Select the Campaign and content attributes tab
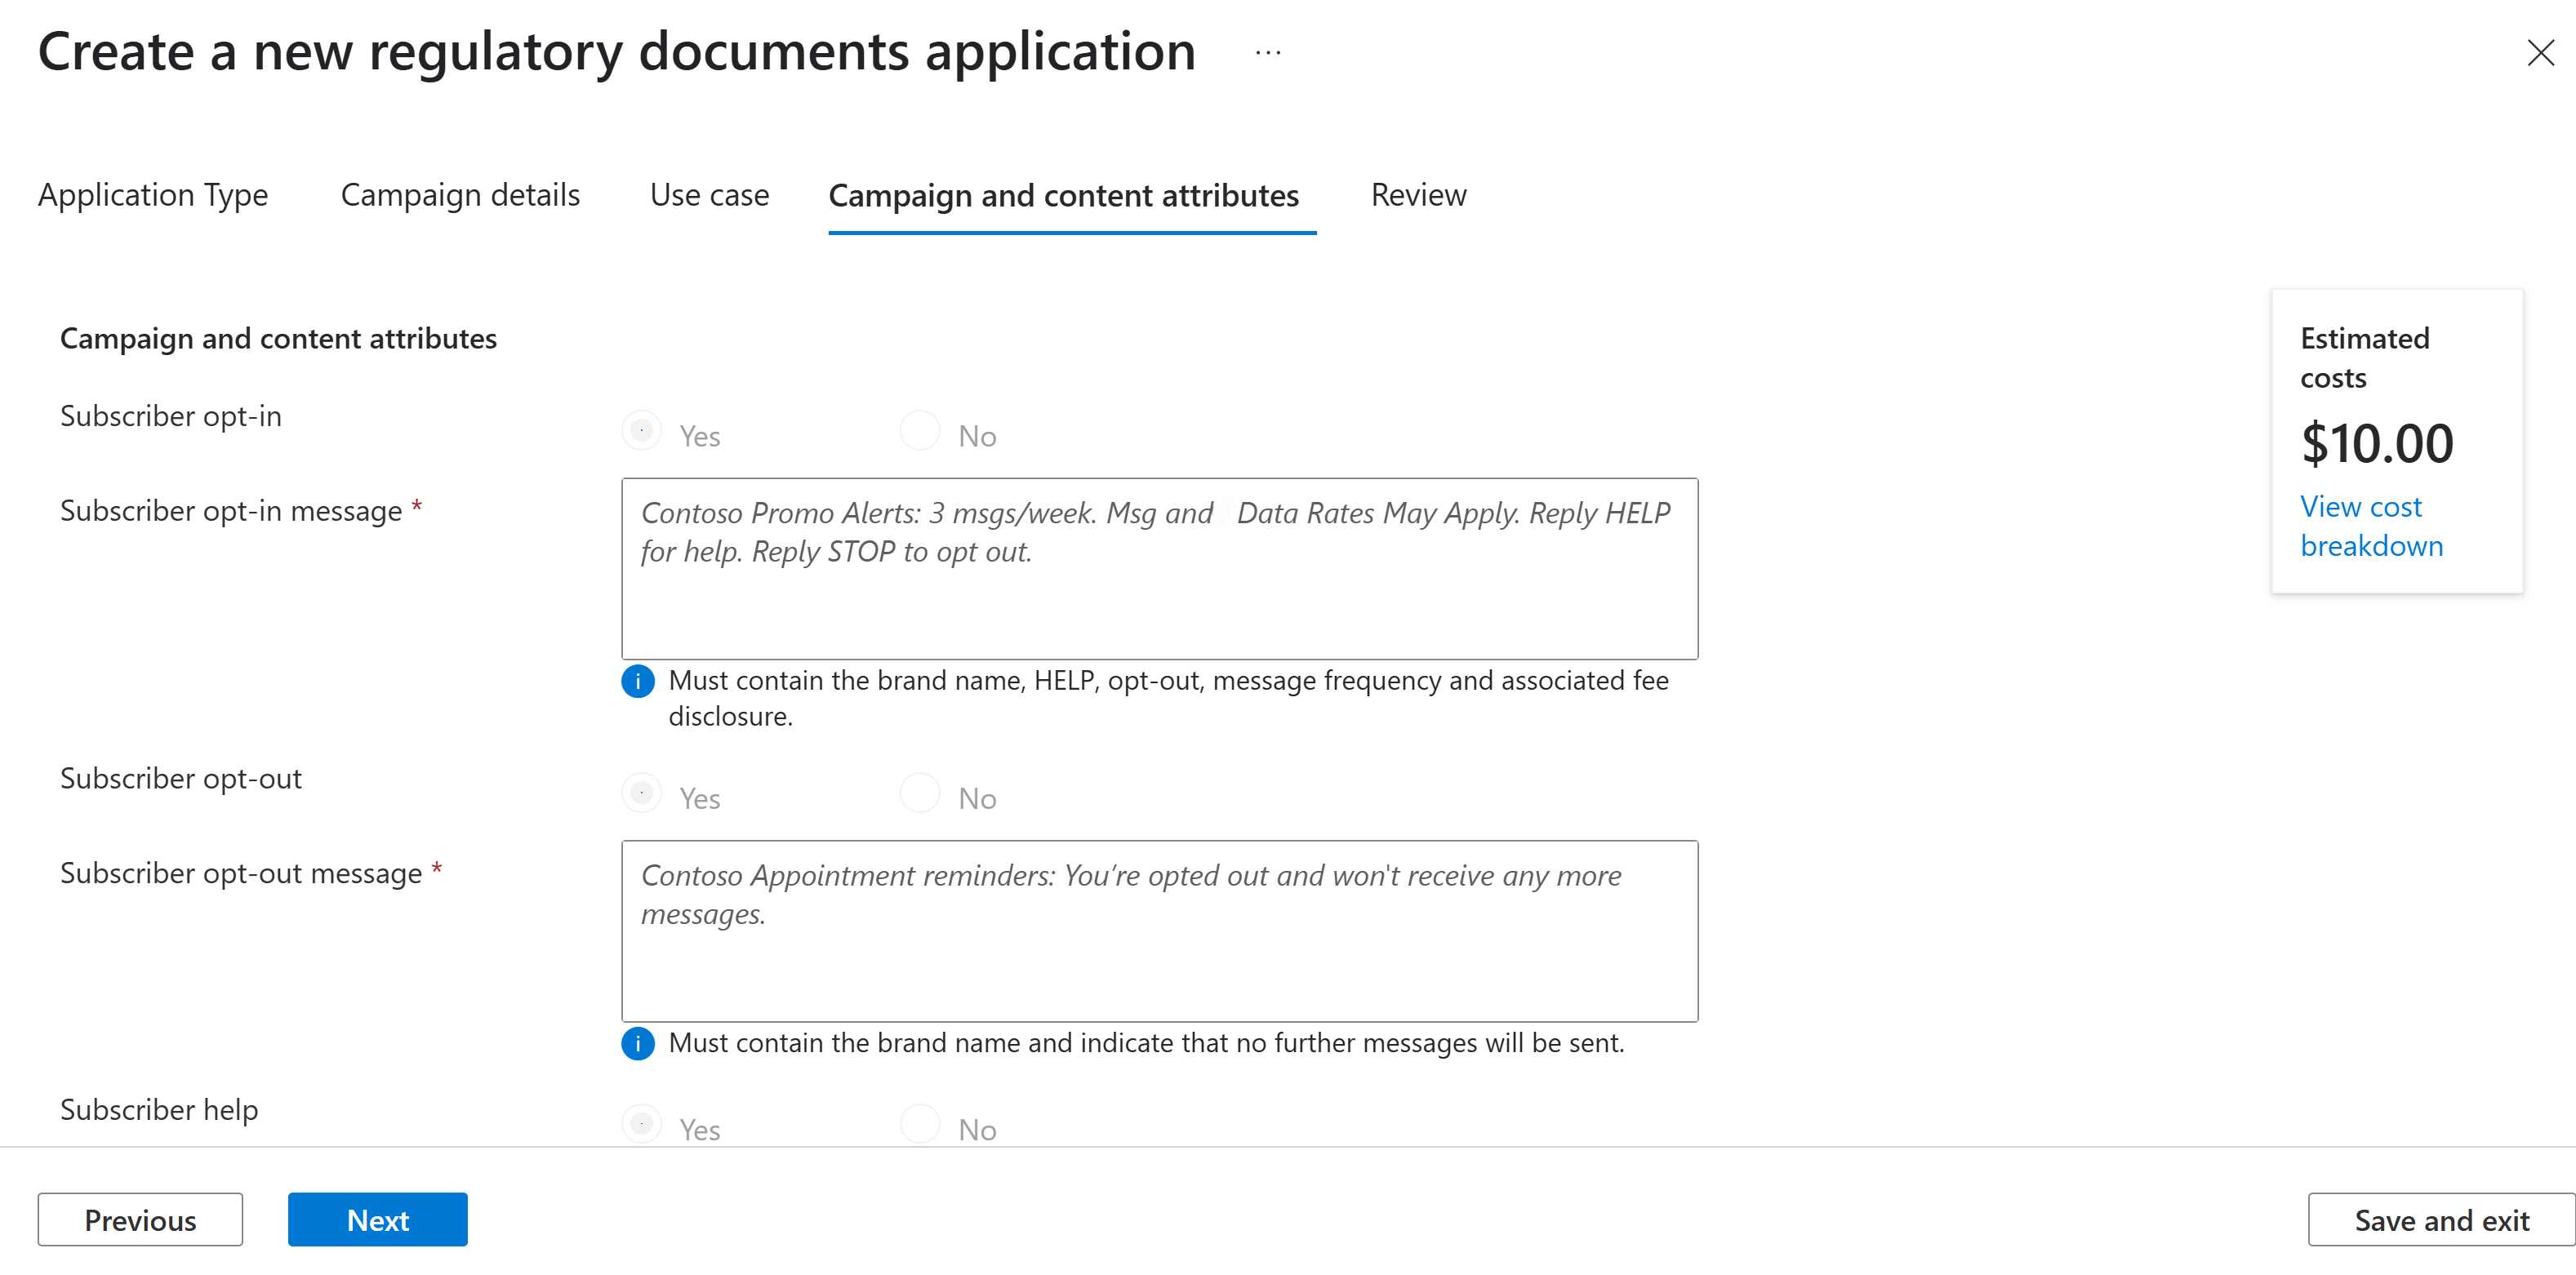Viewport: 2576px width, 1275px height. pyautogui.click(x=1064, y=196)
